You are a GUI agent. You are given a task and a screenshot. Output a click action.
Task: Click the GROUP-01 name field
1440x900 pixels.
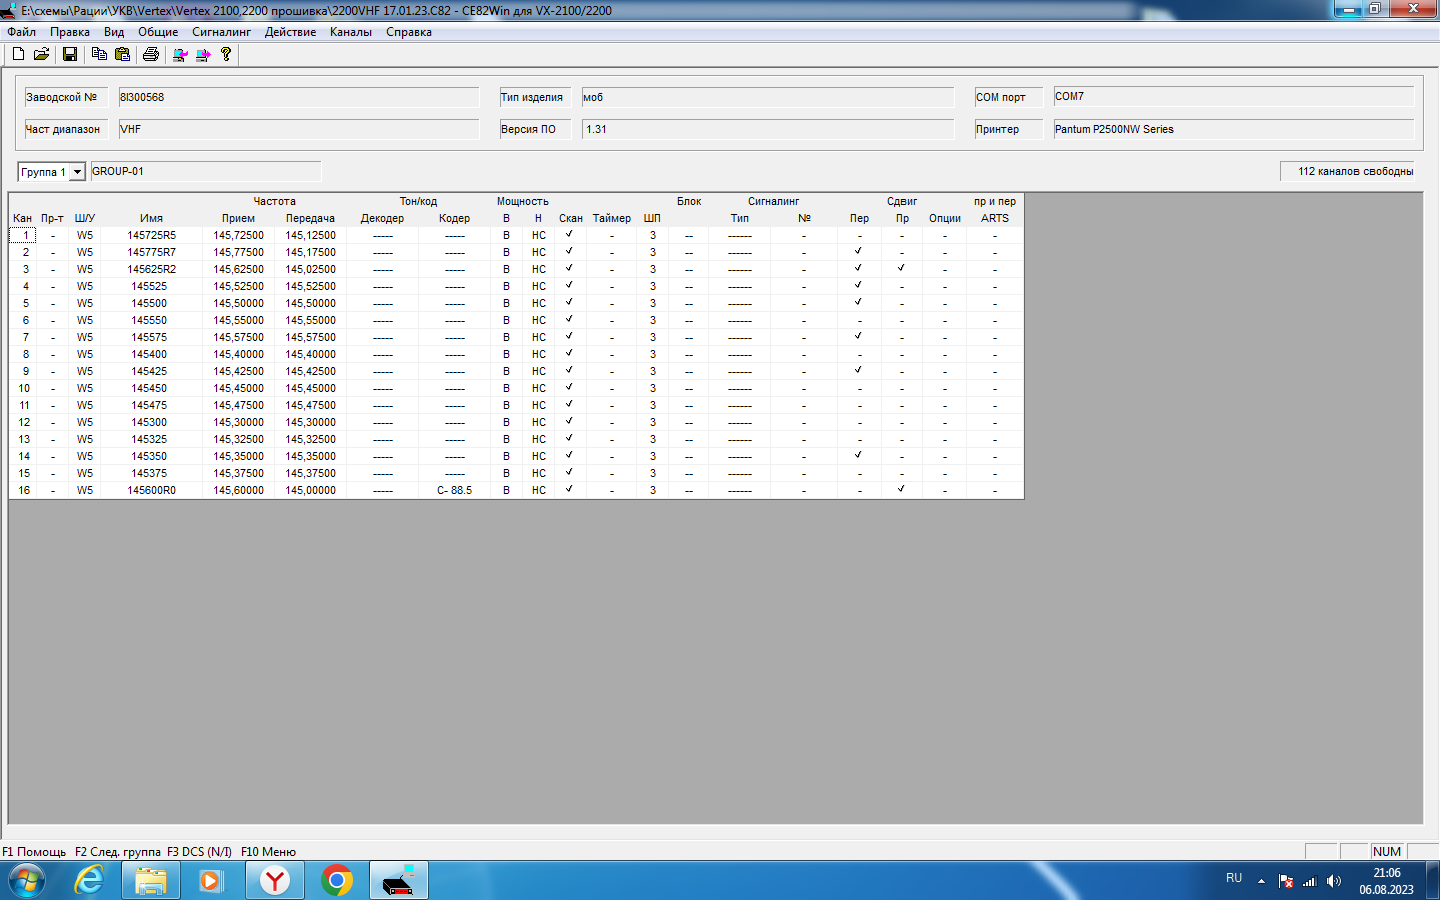(205, 171)
